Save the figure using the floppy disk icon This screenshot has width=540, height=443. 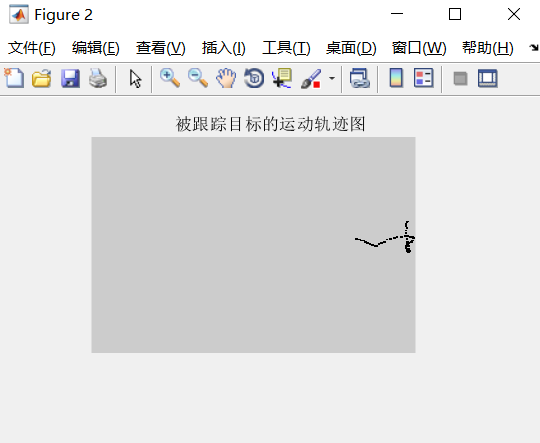(70, 78)
